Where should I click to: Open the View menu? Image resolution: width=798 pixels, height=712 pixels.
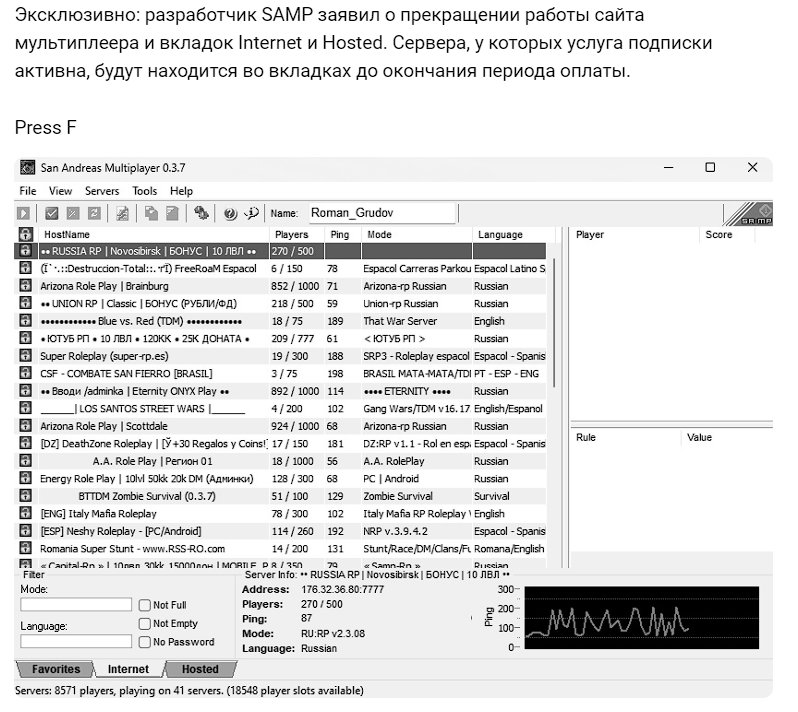coord(60,191)
